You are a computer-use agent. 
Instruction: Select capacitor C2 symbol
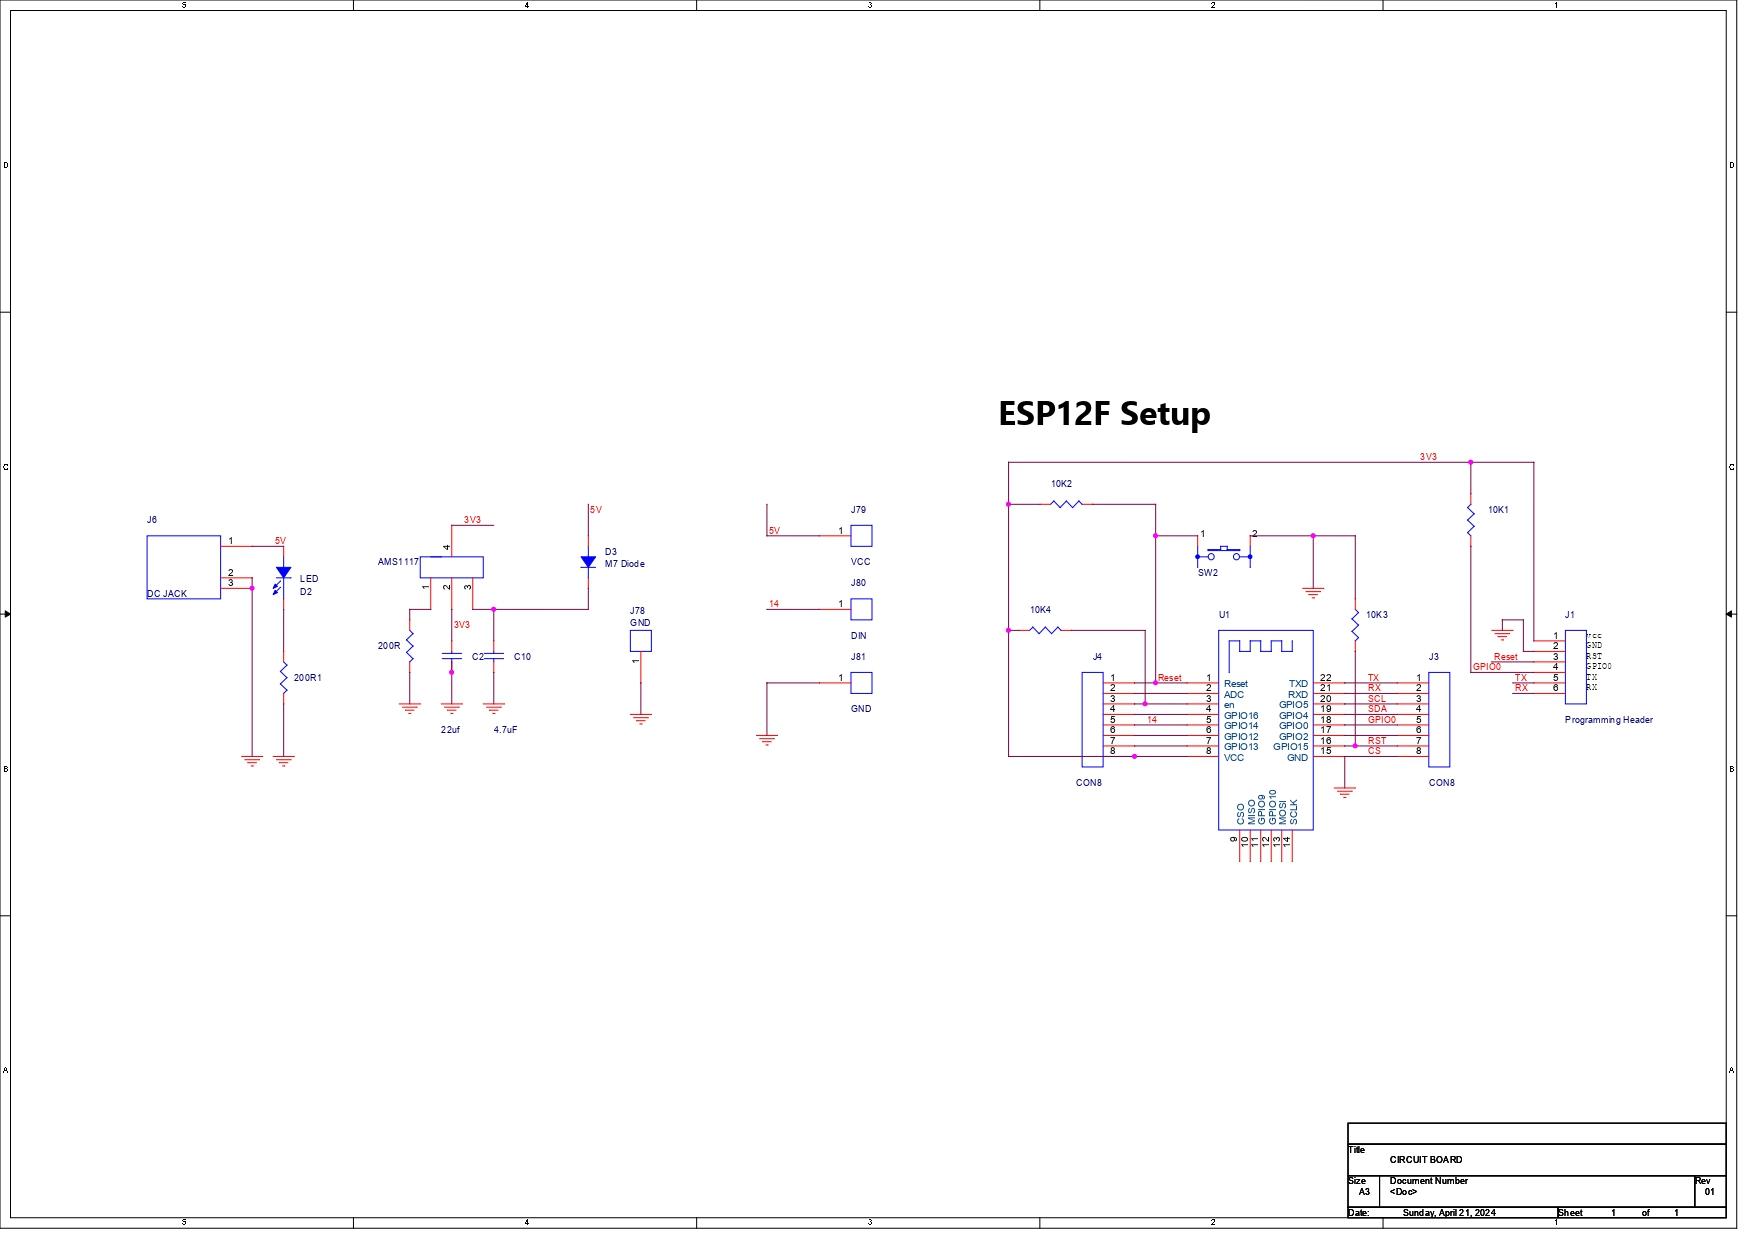pos(451,656)
